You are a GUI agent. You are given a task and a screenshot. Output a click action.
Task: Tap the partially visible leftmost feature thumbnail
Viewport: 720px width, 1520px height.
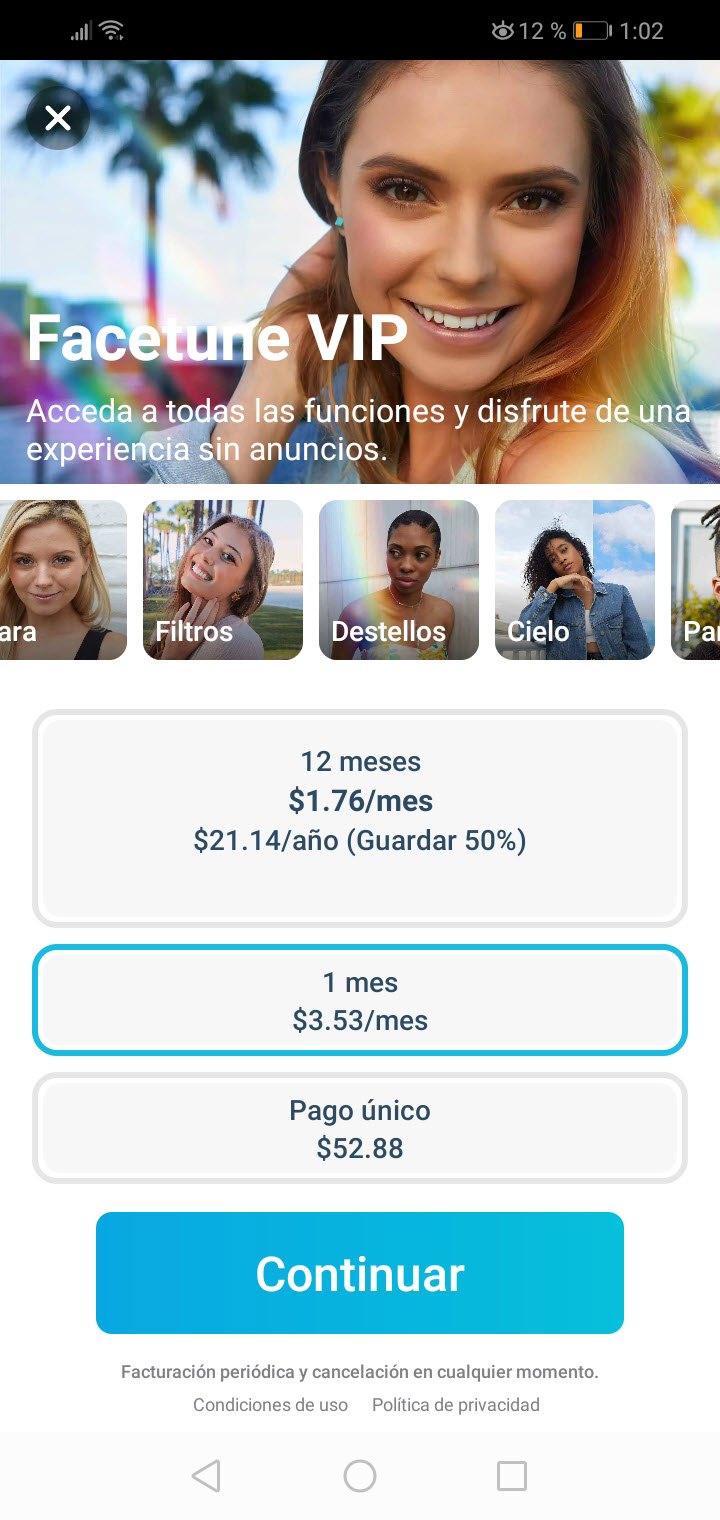click(62, 580)
